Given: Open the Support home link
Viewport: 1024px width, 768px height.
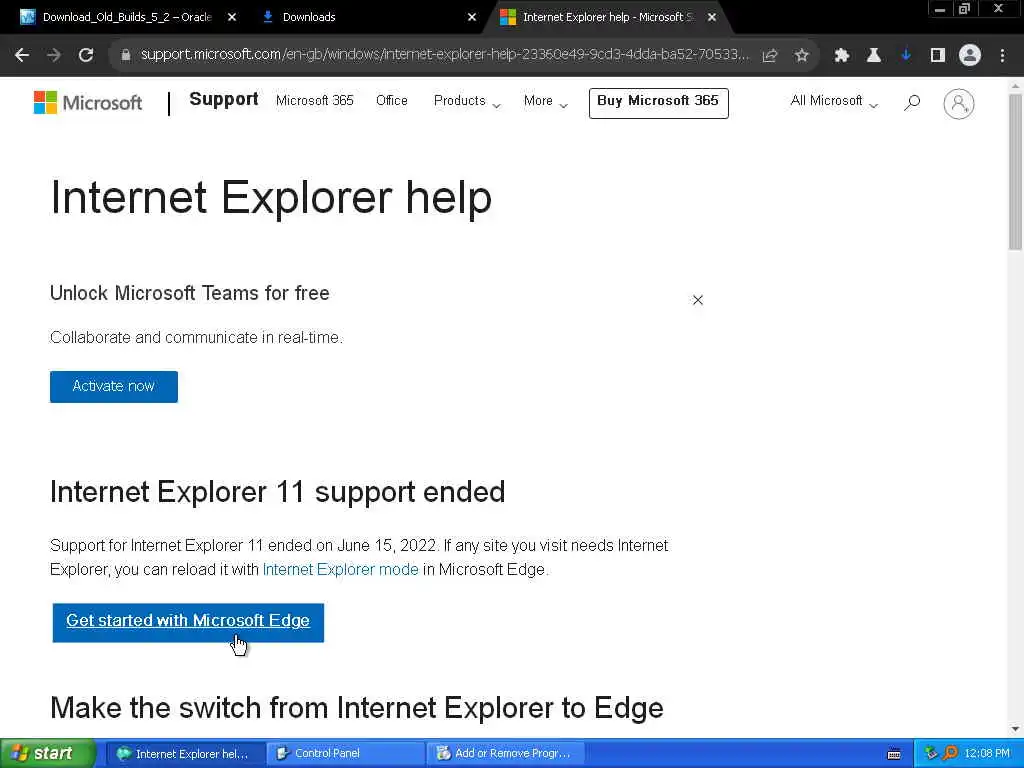Looking at the screenshot, I should click(x=223, y=99).
